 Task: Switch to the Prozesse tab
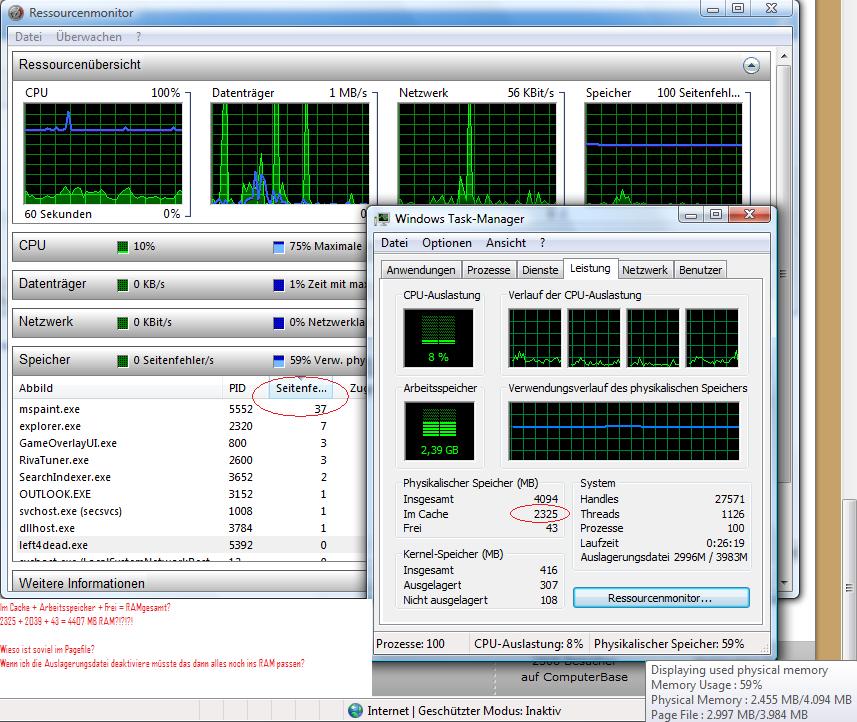point(489,270)
